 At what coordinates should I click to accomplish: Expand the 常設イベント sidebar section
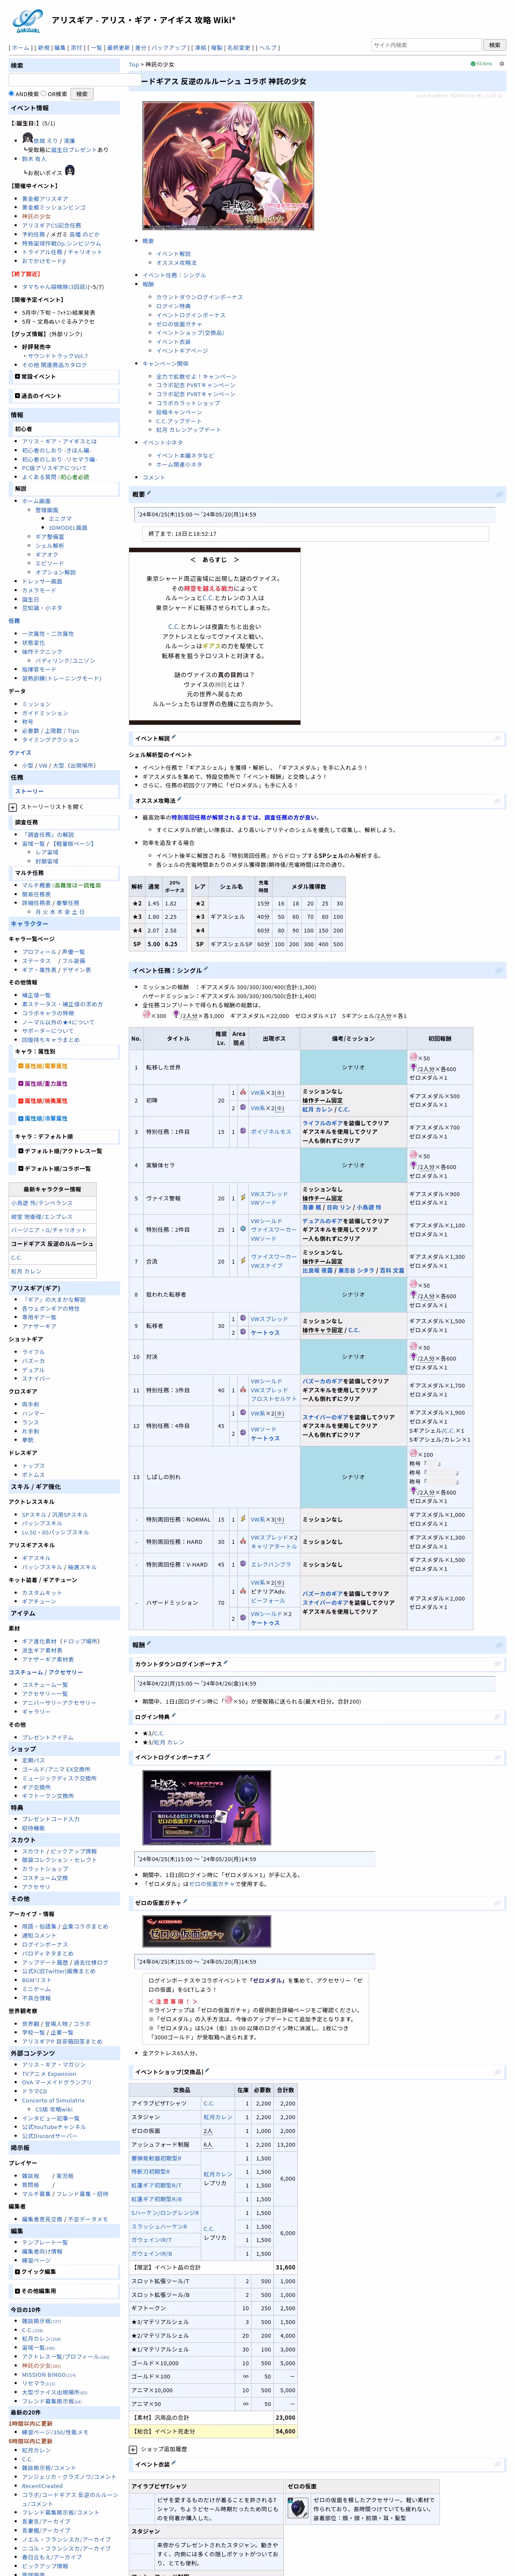[x=17, y=377]
